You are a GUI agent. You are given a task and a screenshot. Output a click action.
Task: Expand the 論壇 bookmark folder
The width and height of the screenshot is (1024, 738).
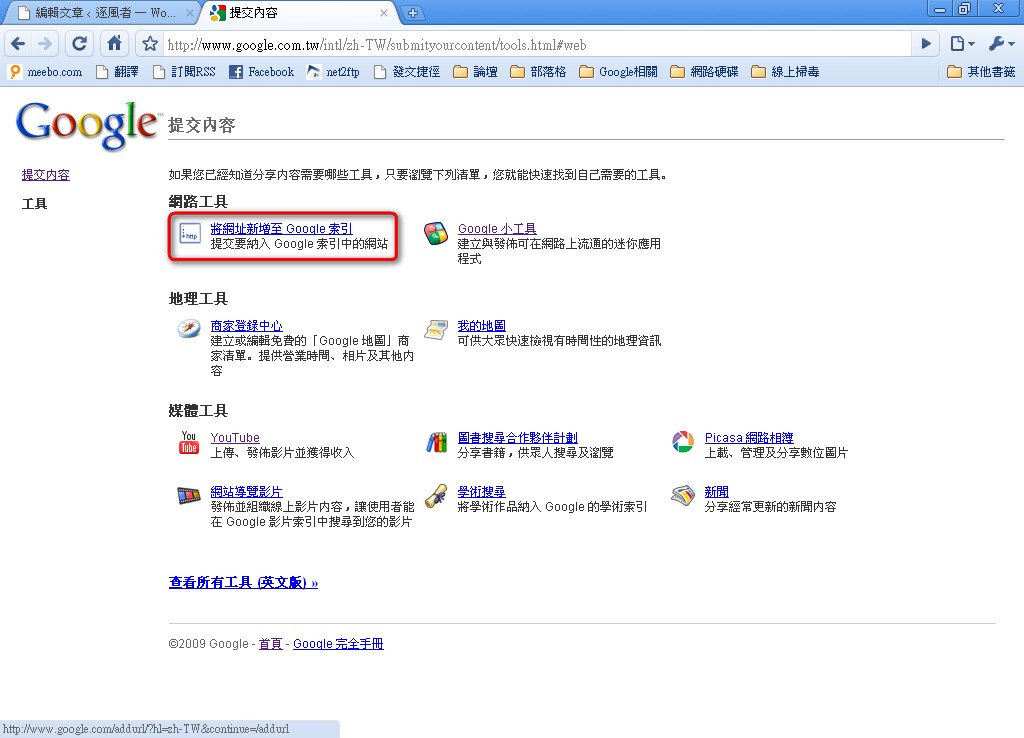click(x=475, y=72)
